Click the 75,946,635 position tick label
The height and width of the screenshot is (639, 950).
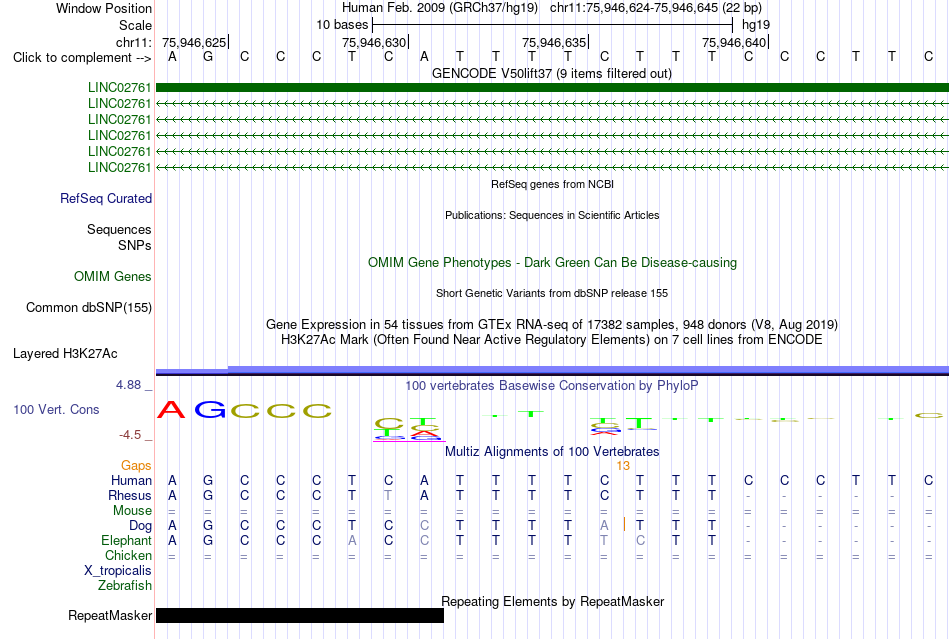[x=554, y=42]
